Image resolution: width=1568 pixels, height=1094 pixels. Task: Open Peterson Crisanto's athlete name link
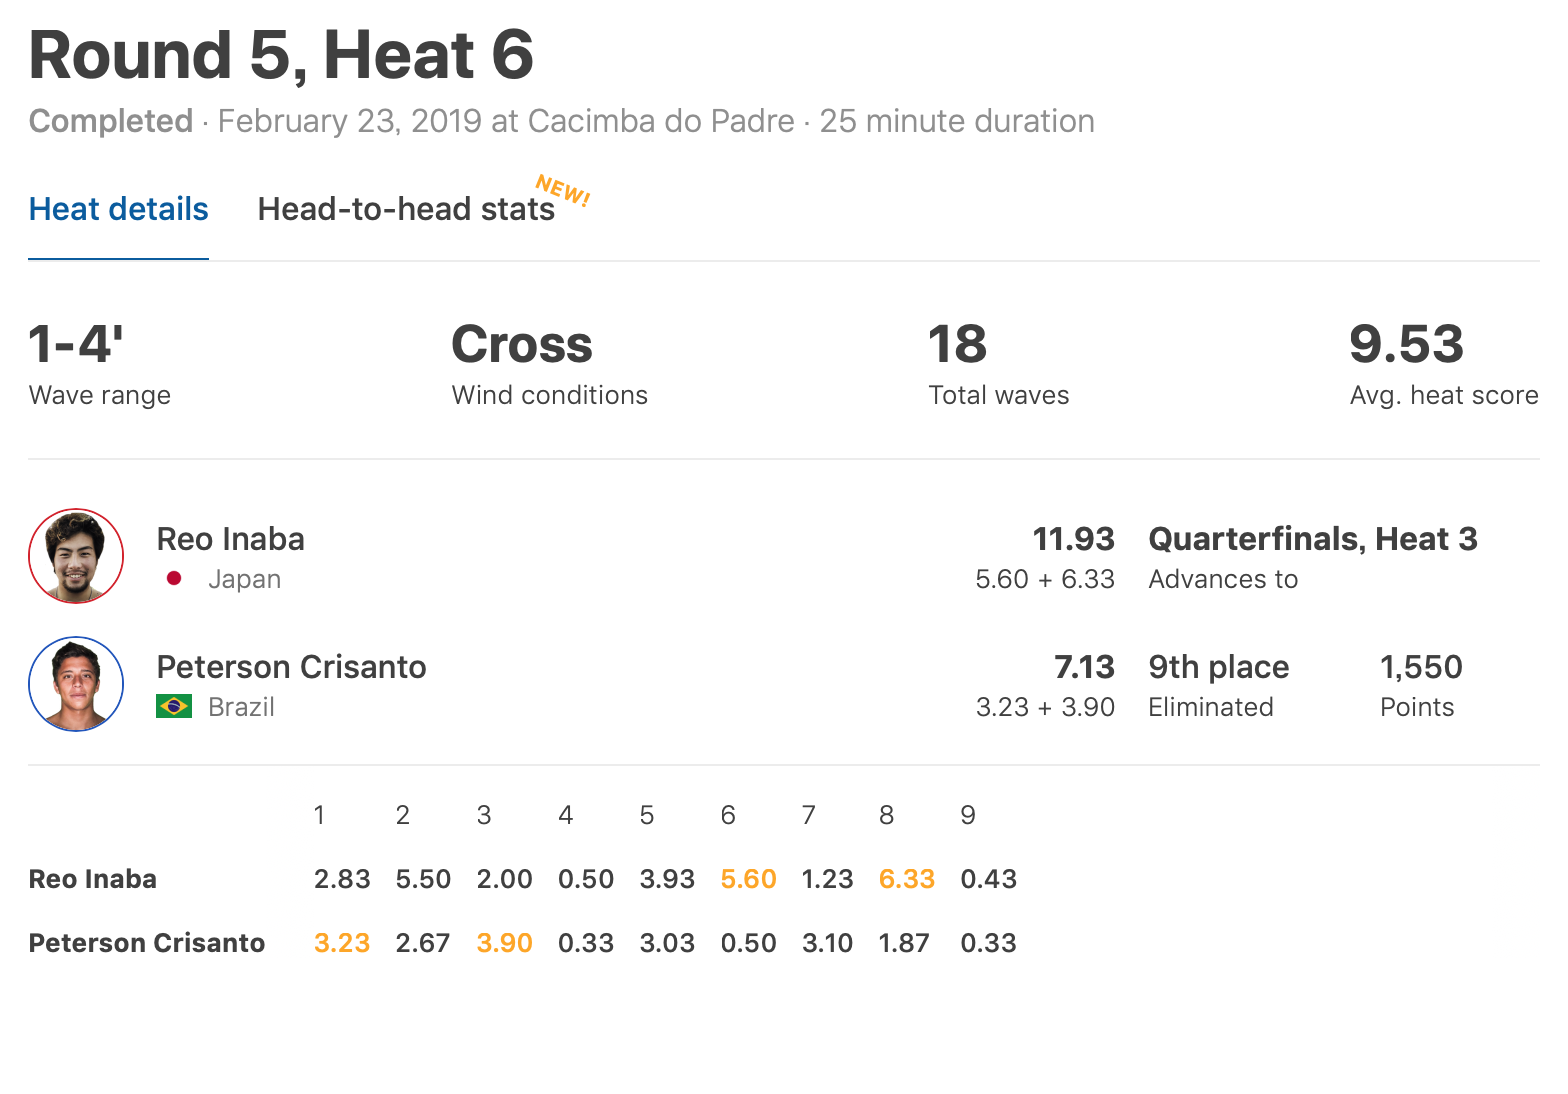291,667
